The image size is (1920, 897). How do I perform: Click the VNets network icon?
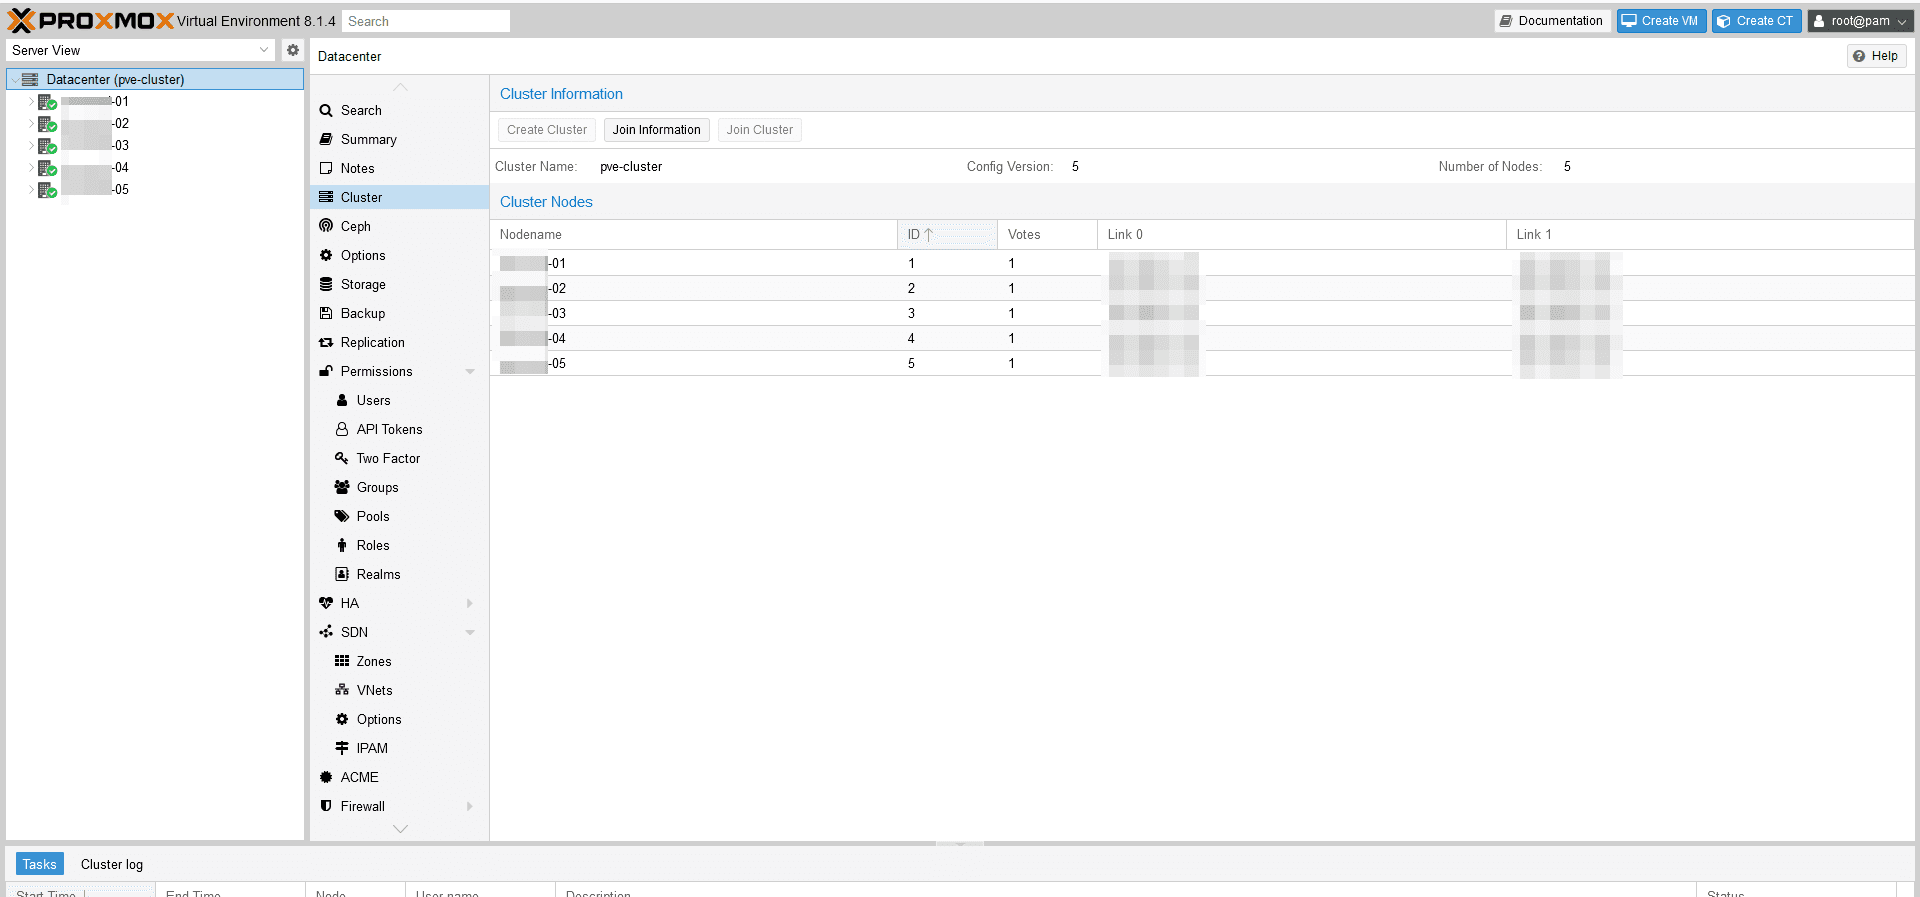point(342,691)
